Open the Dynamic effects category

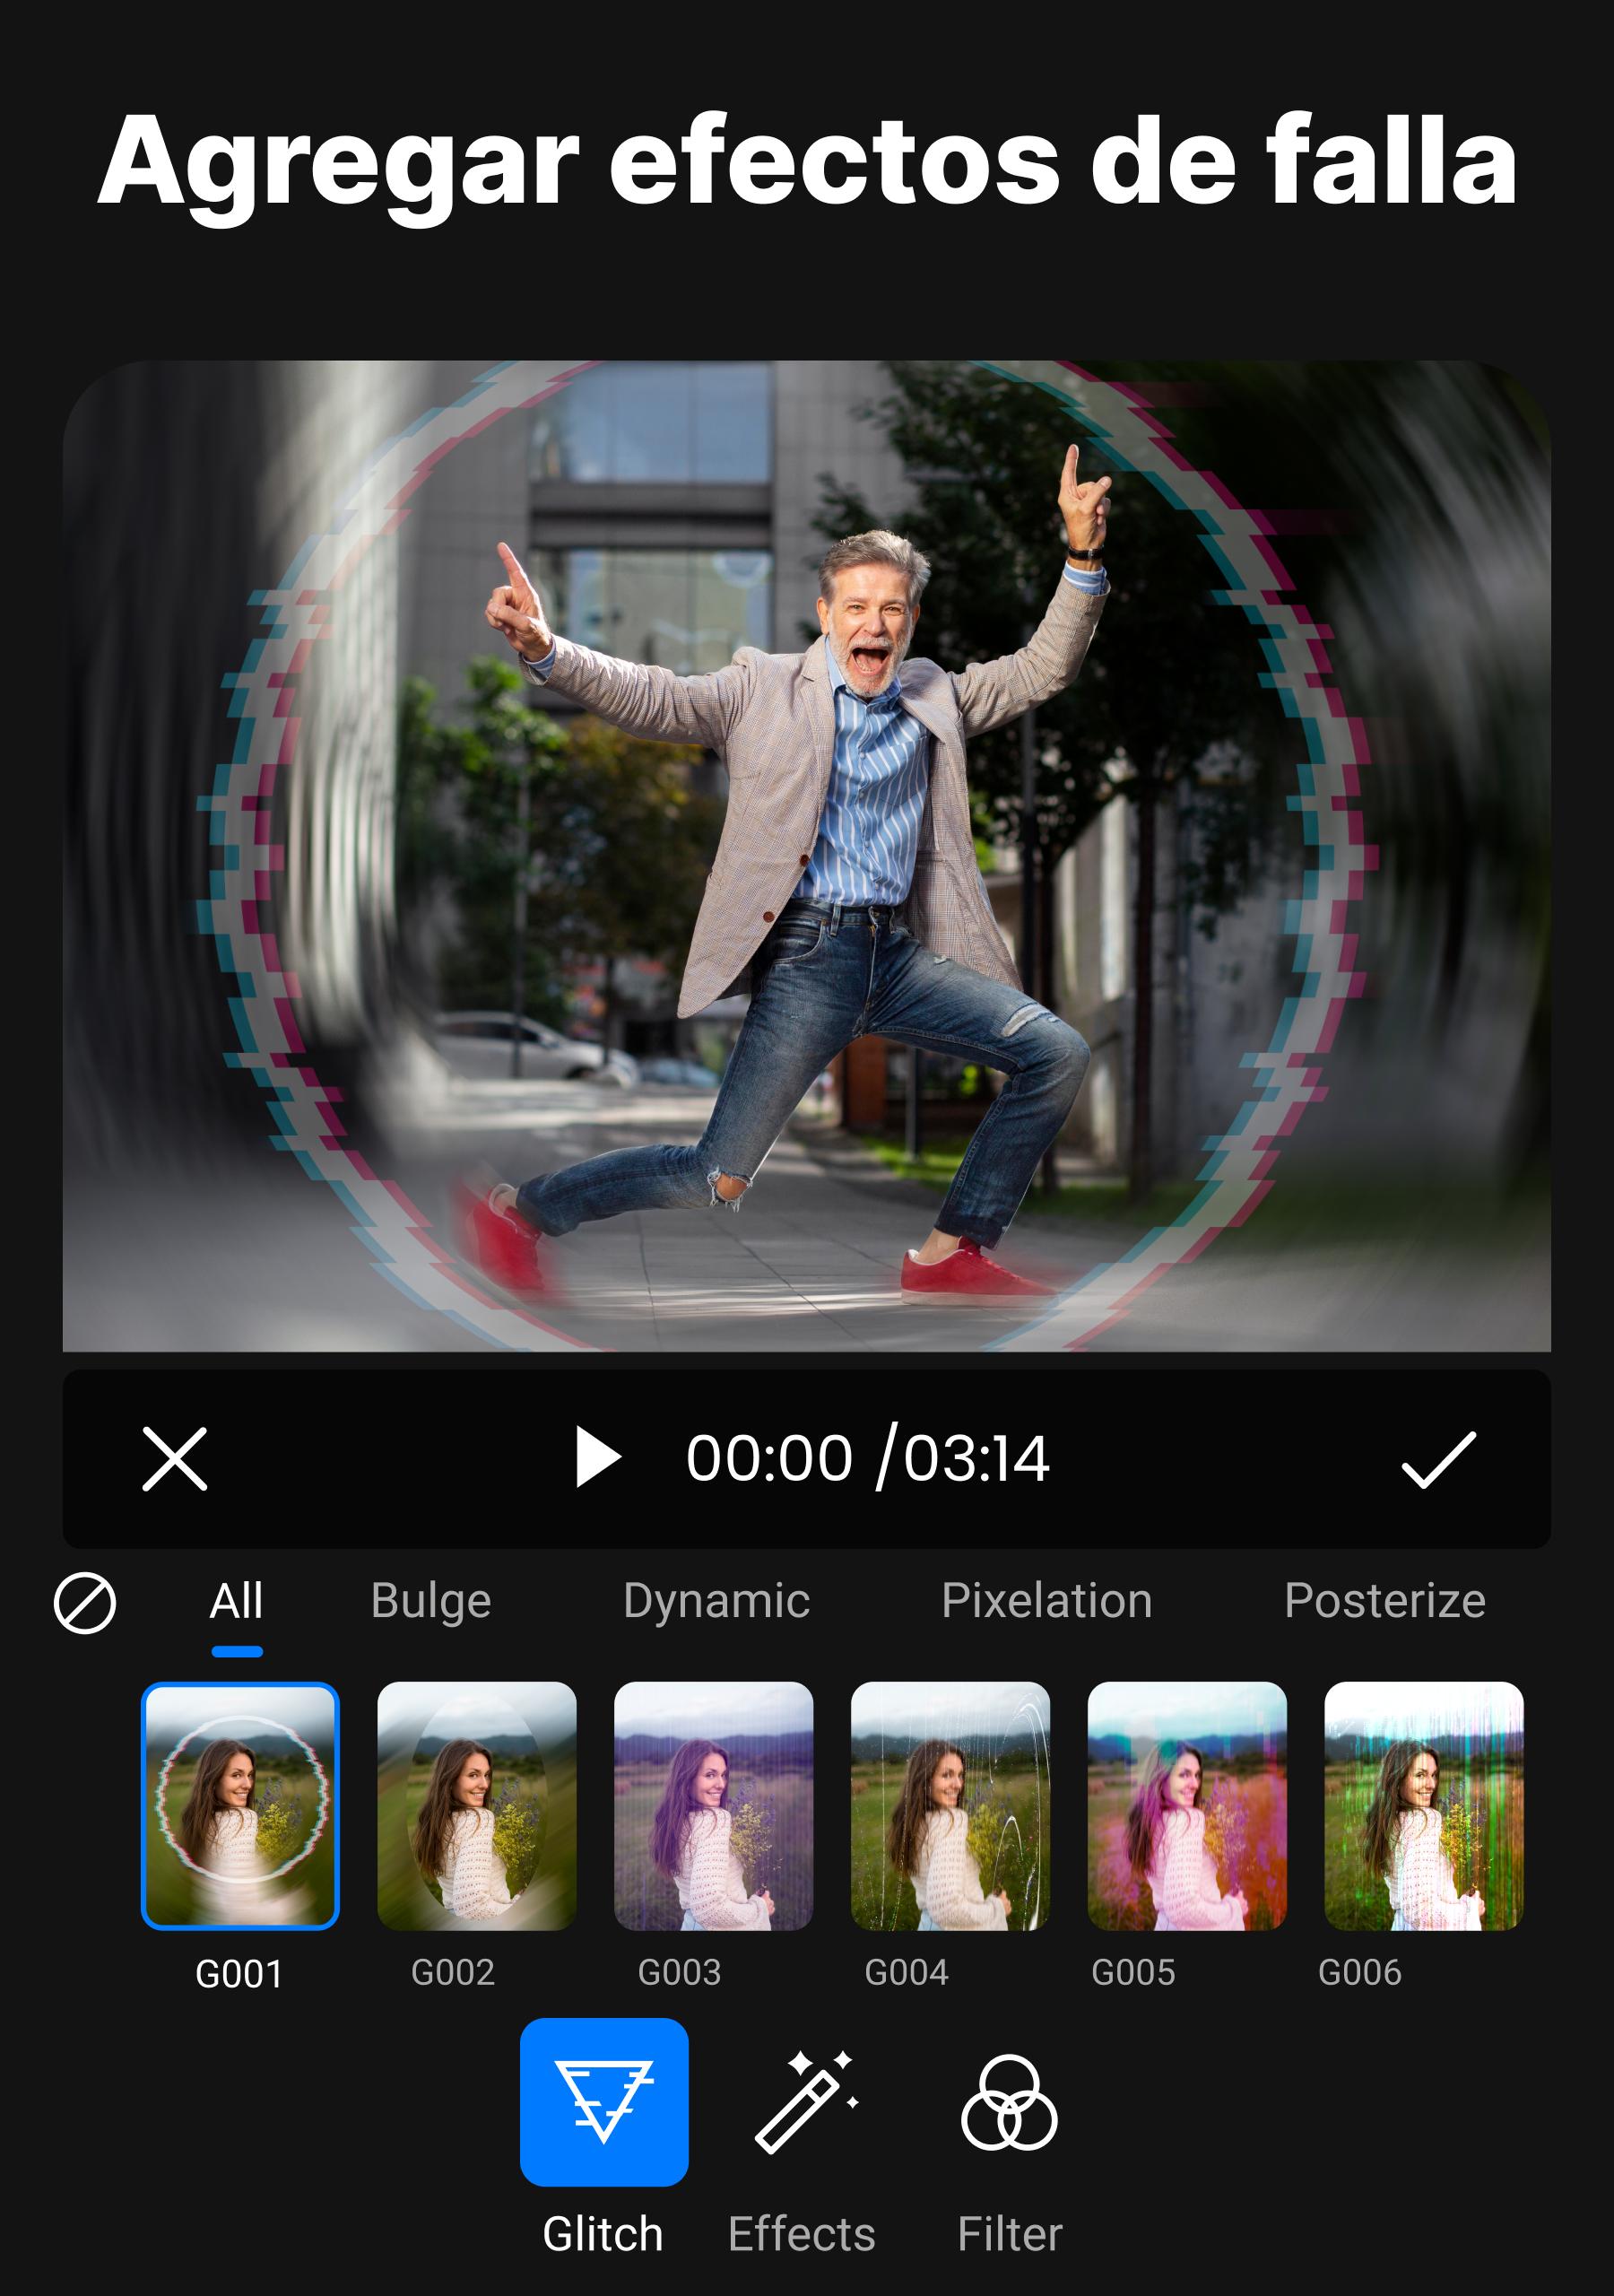(x=716, y=1602)
